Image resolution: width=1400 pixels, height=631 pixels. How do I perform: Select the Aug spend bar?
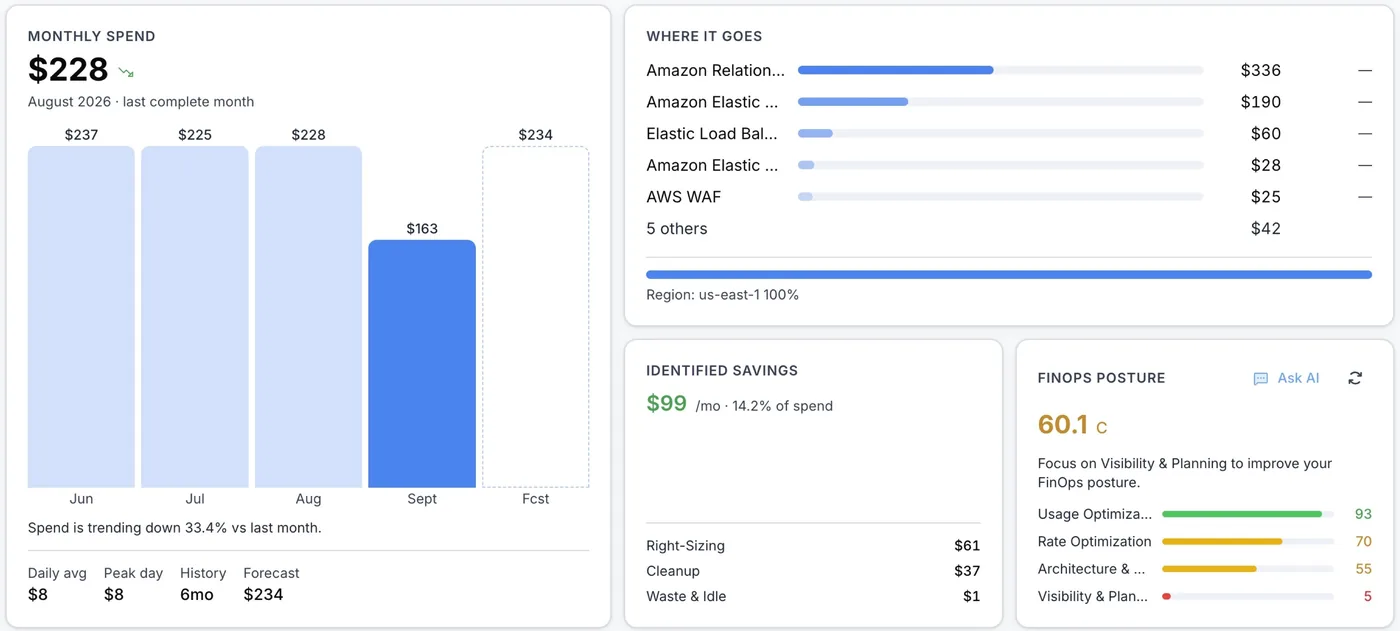pyautogui.click(x=308, y=317)
